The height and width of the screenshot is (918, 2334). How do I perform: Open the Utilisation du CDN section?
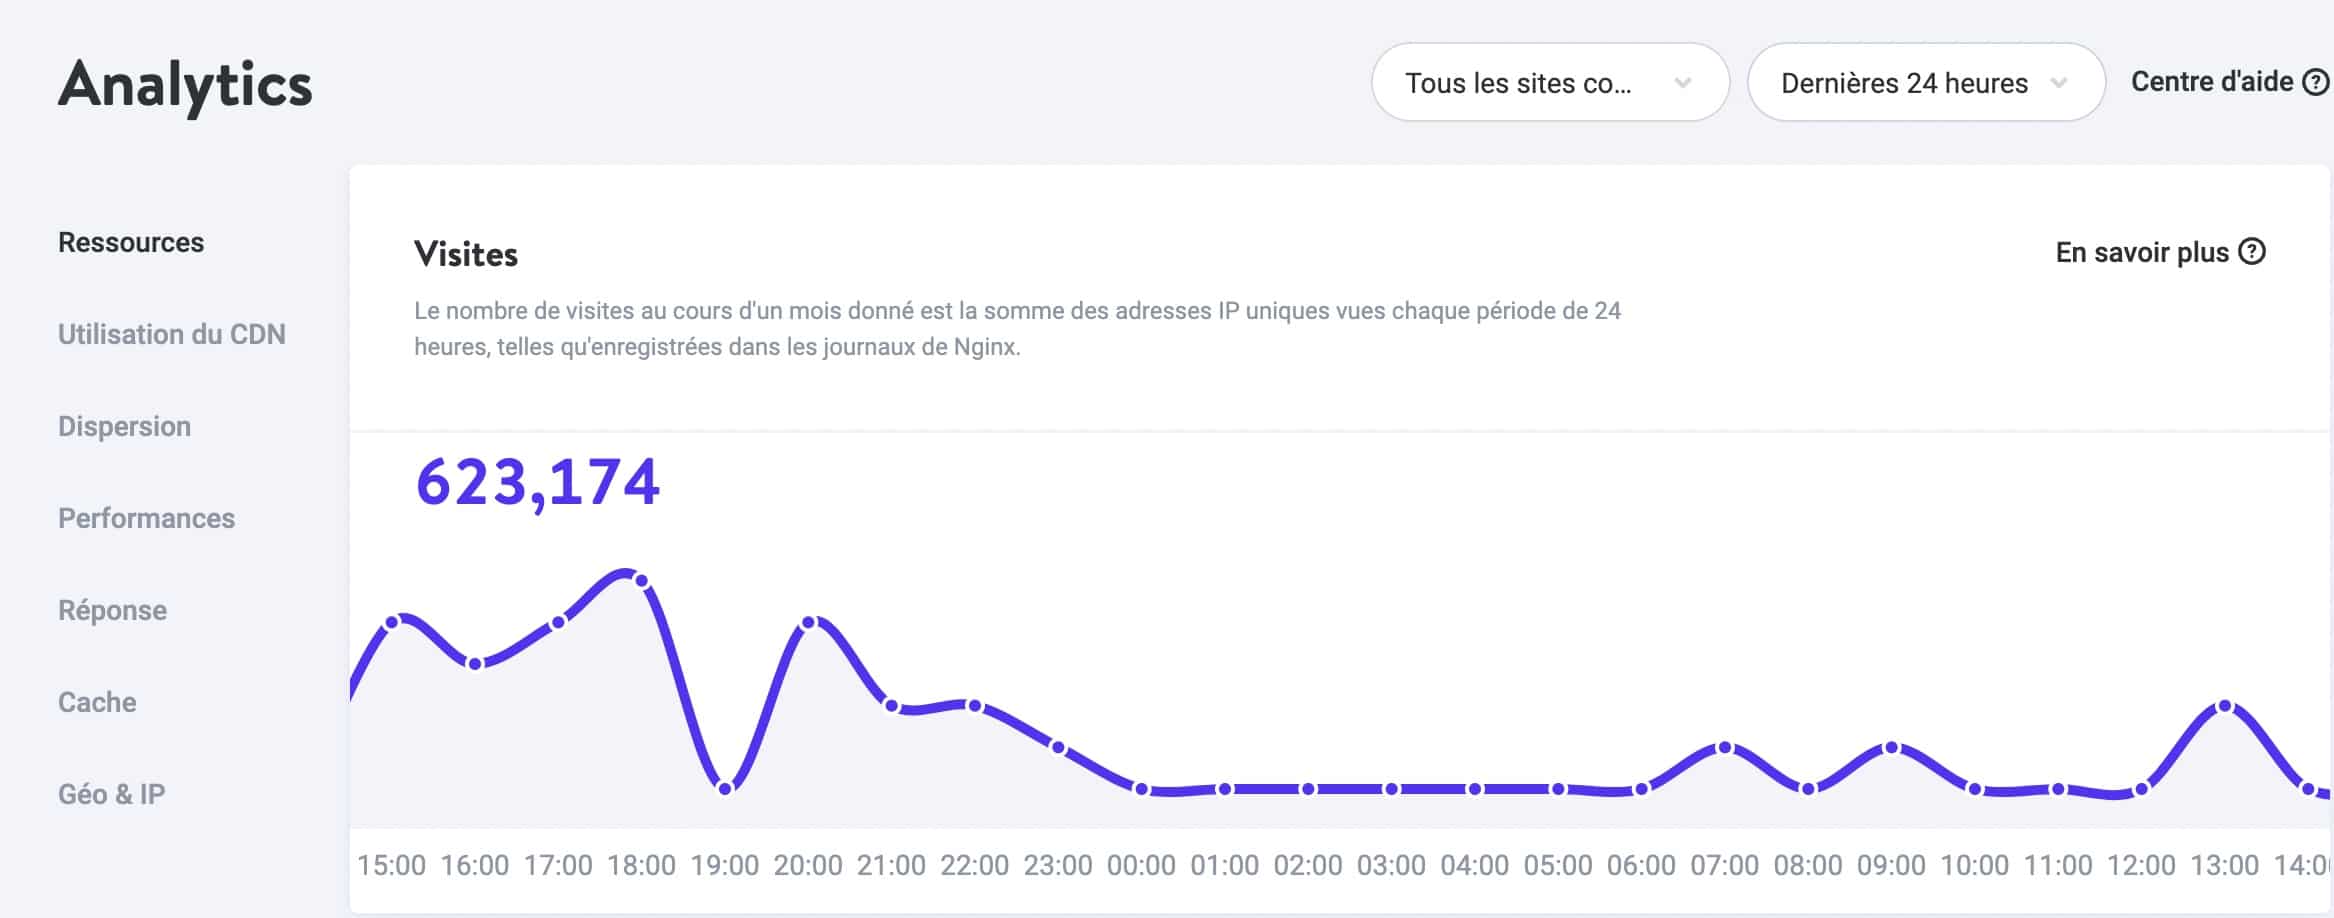point(172,334)
